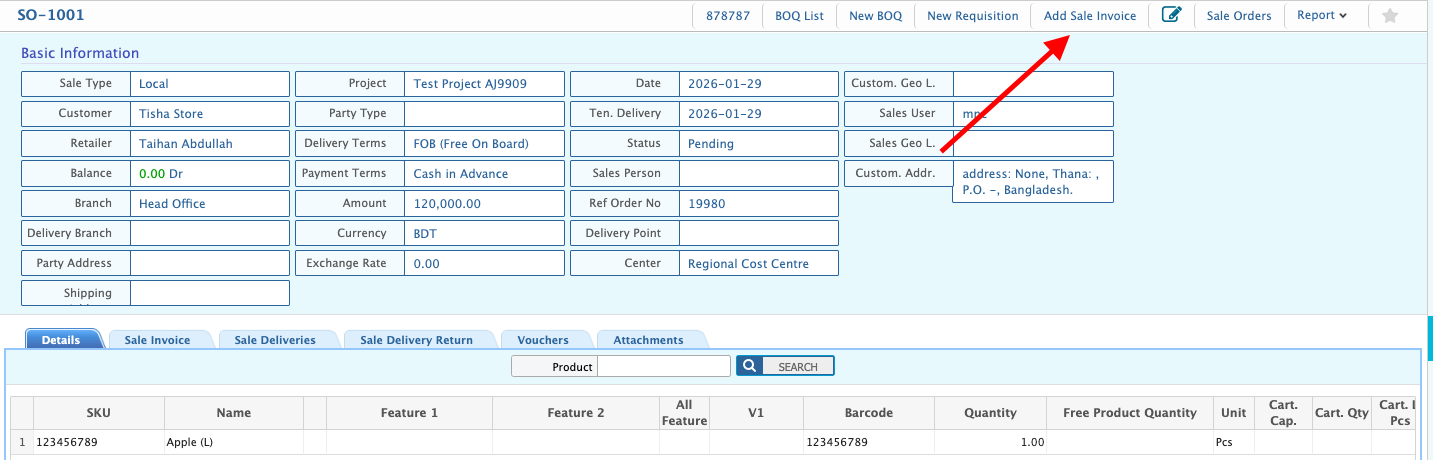The width and height of the screenshot is (1433, 460).
Task: Open the Report dropdown menu
Action: tap(1322, 15)
